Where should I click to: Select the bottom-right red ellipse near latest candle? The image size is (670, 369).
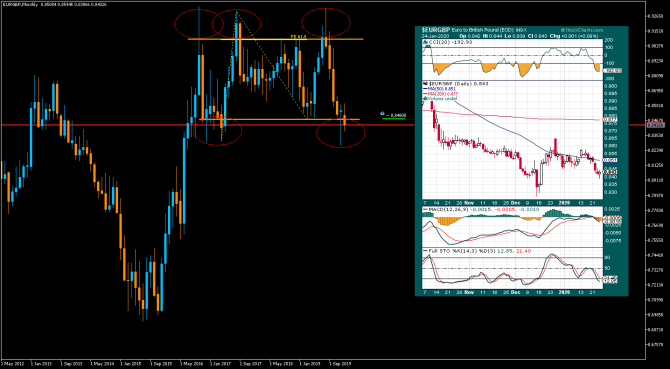341,133
